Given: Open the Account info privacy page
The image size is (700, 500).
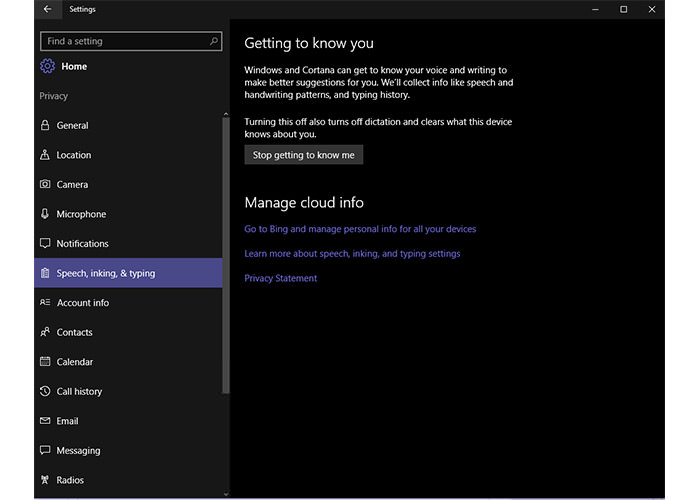Looking at the screenshot, I should pyautogui.click(x=83, y=303).
